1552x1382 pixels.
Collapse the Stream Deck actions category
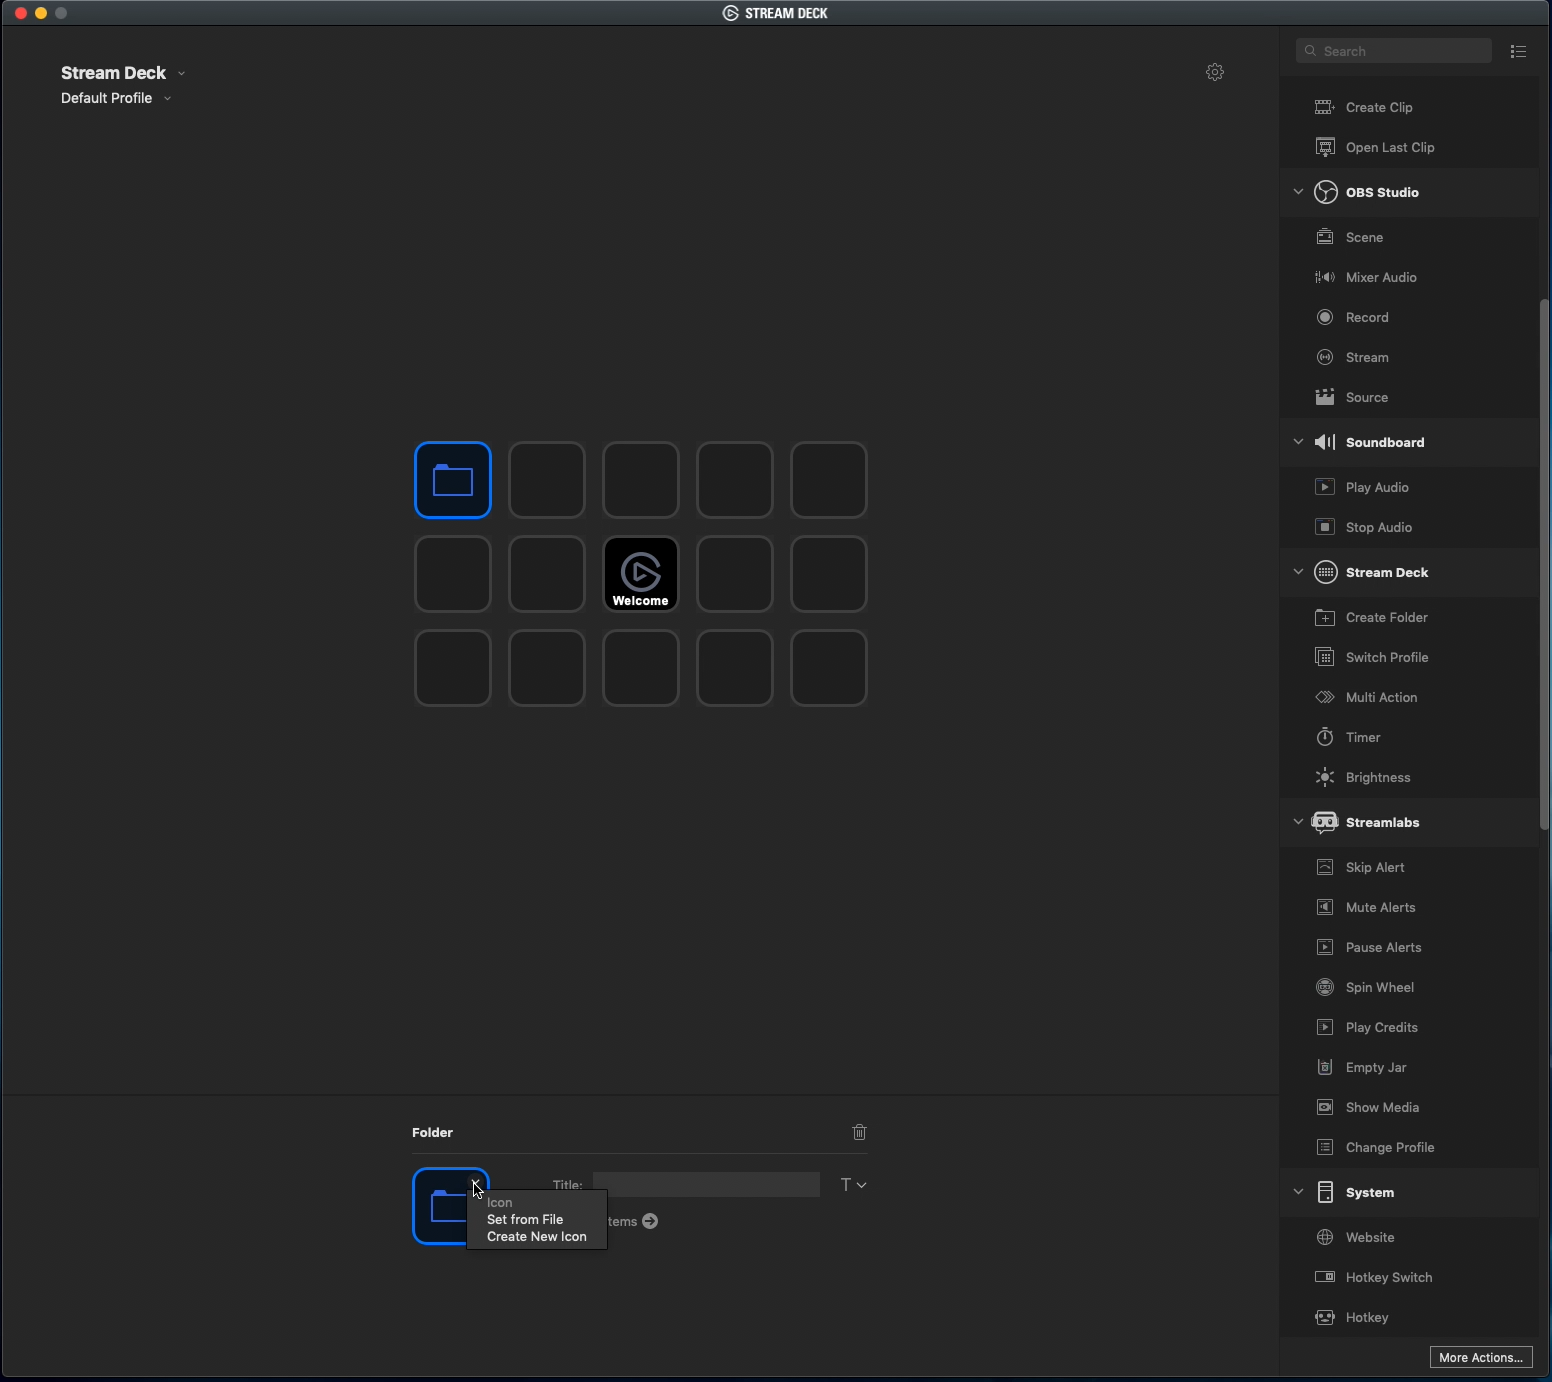click(x=1298, y=572)
